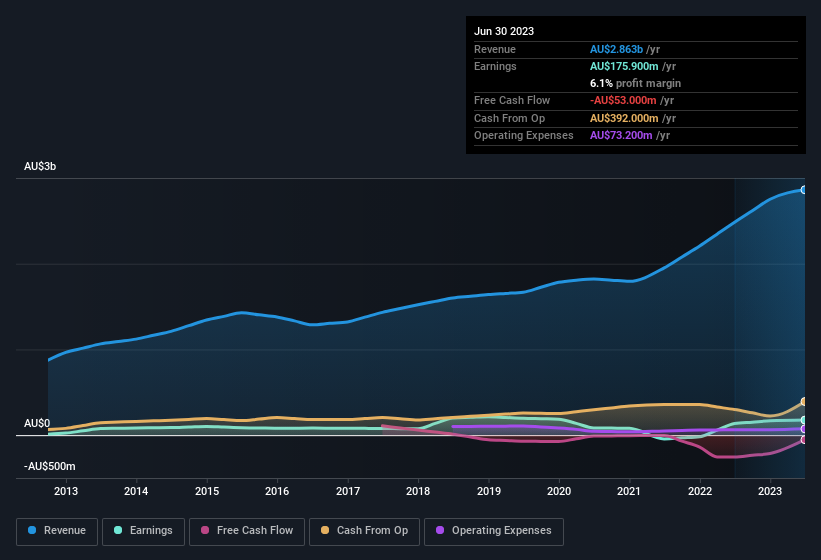Toggle Free Cash Flow legend item

[x=247, y=531]
